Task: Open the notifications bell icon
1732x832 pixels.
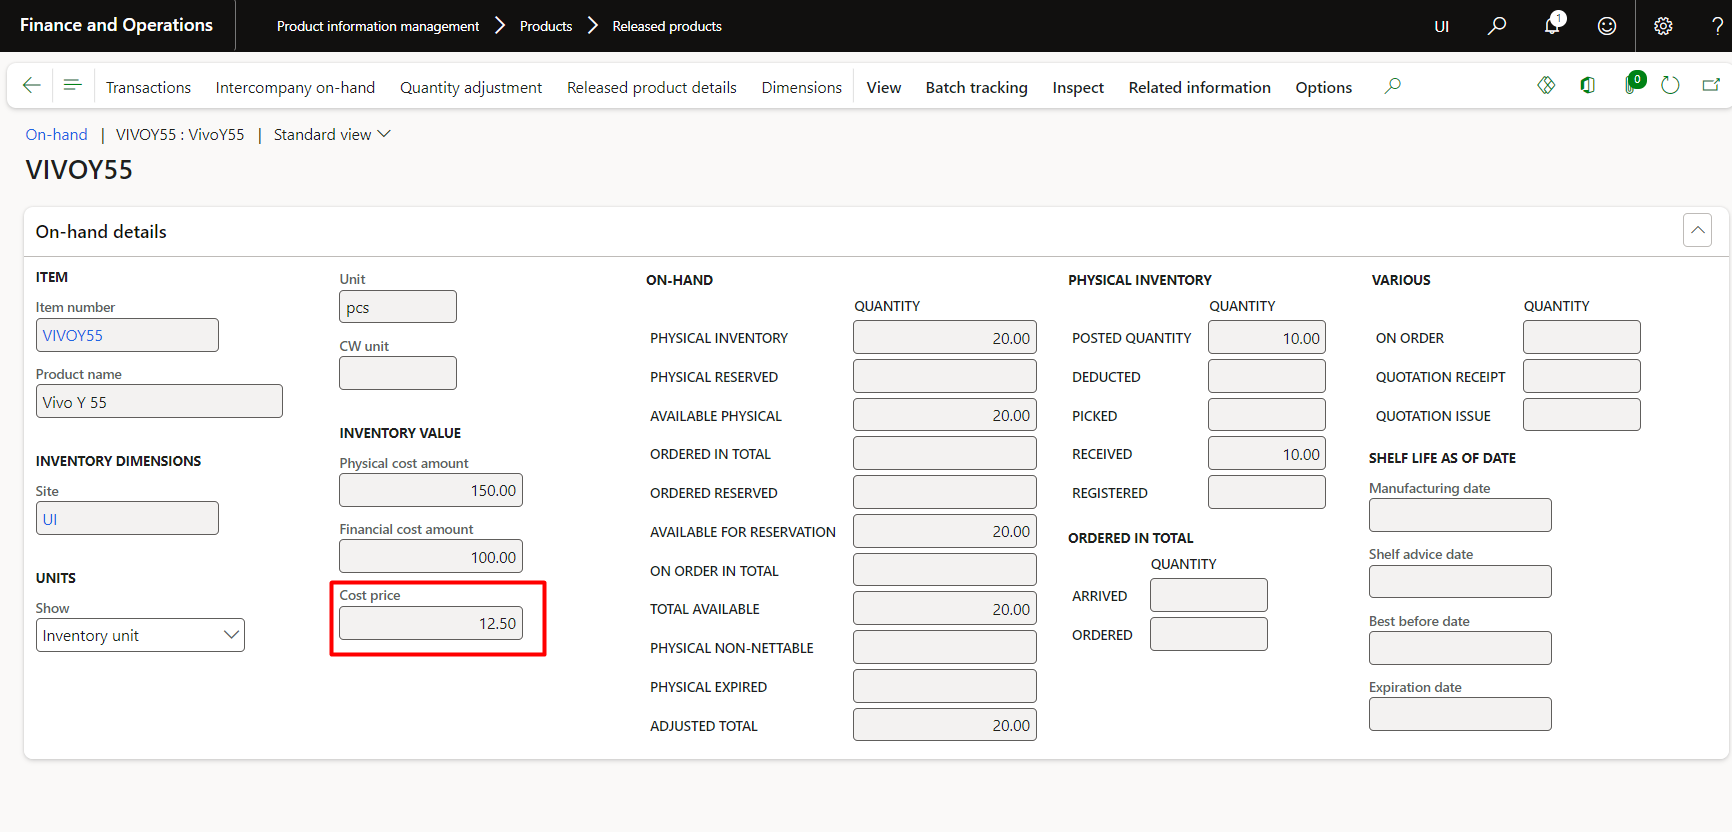Action: tap(1552, 26)
